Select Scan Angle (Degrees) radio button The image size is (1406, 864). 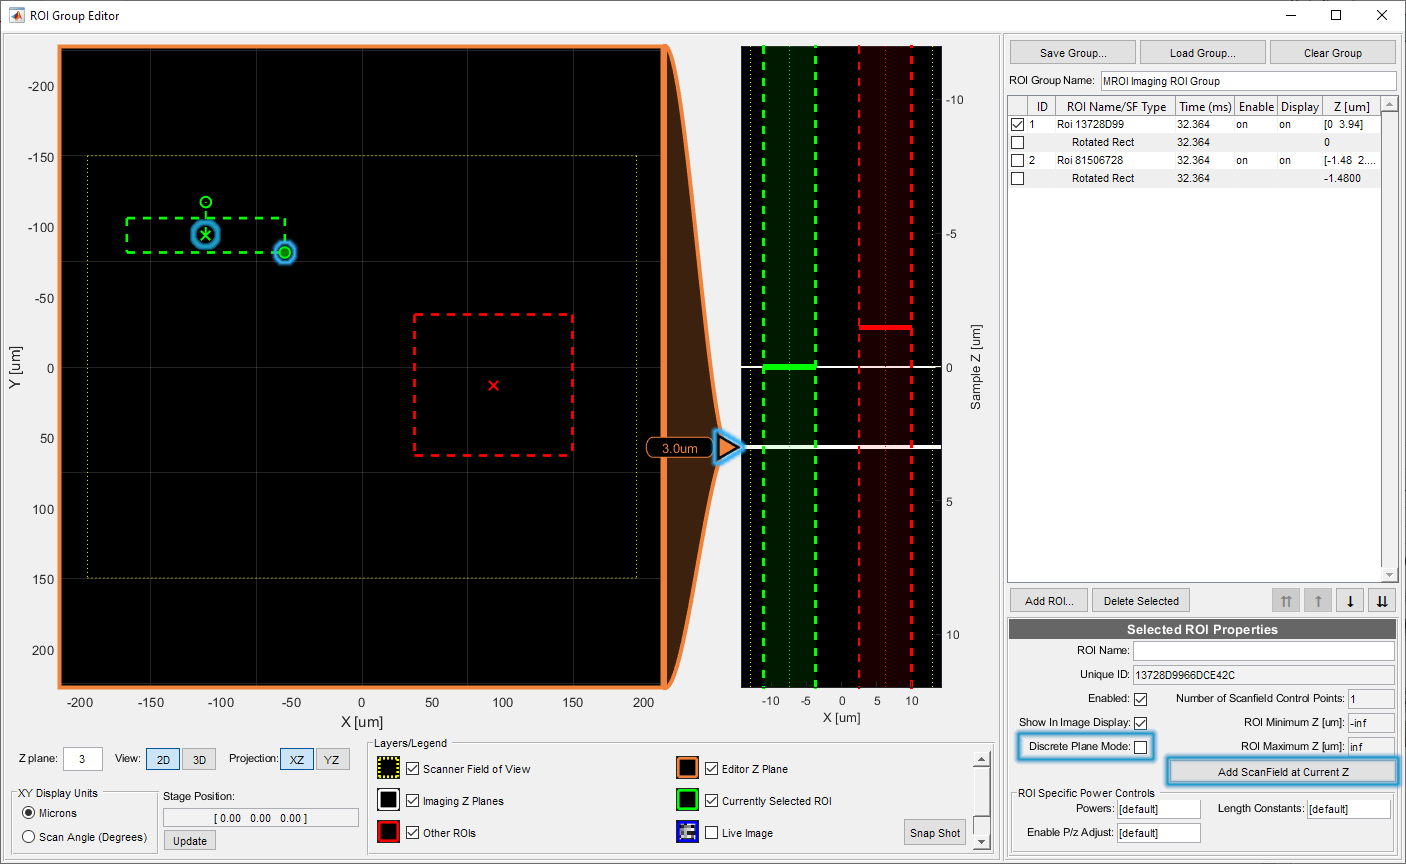pos(28,837)
